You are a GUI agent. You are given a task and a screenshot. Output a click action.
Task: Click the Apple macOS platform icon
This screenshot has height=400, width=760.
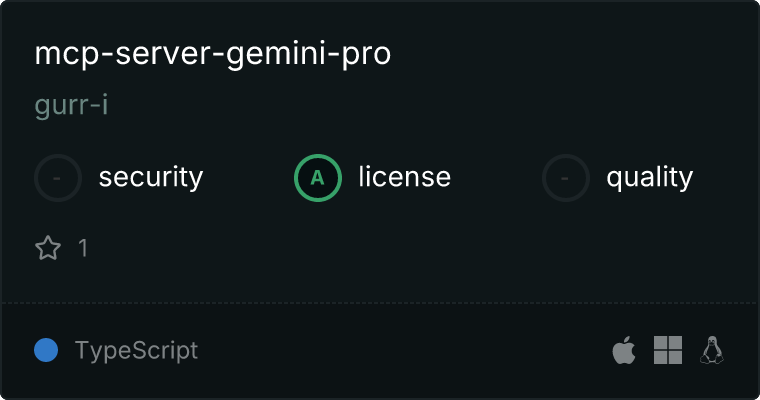pos(624,350)
